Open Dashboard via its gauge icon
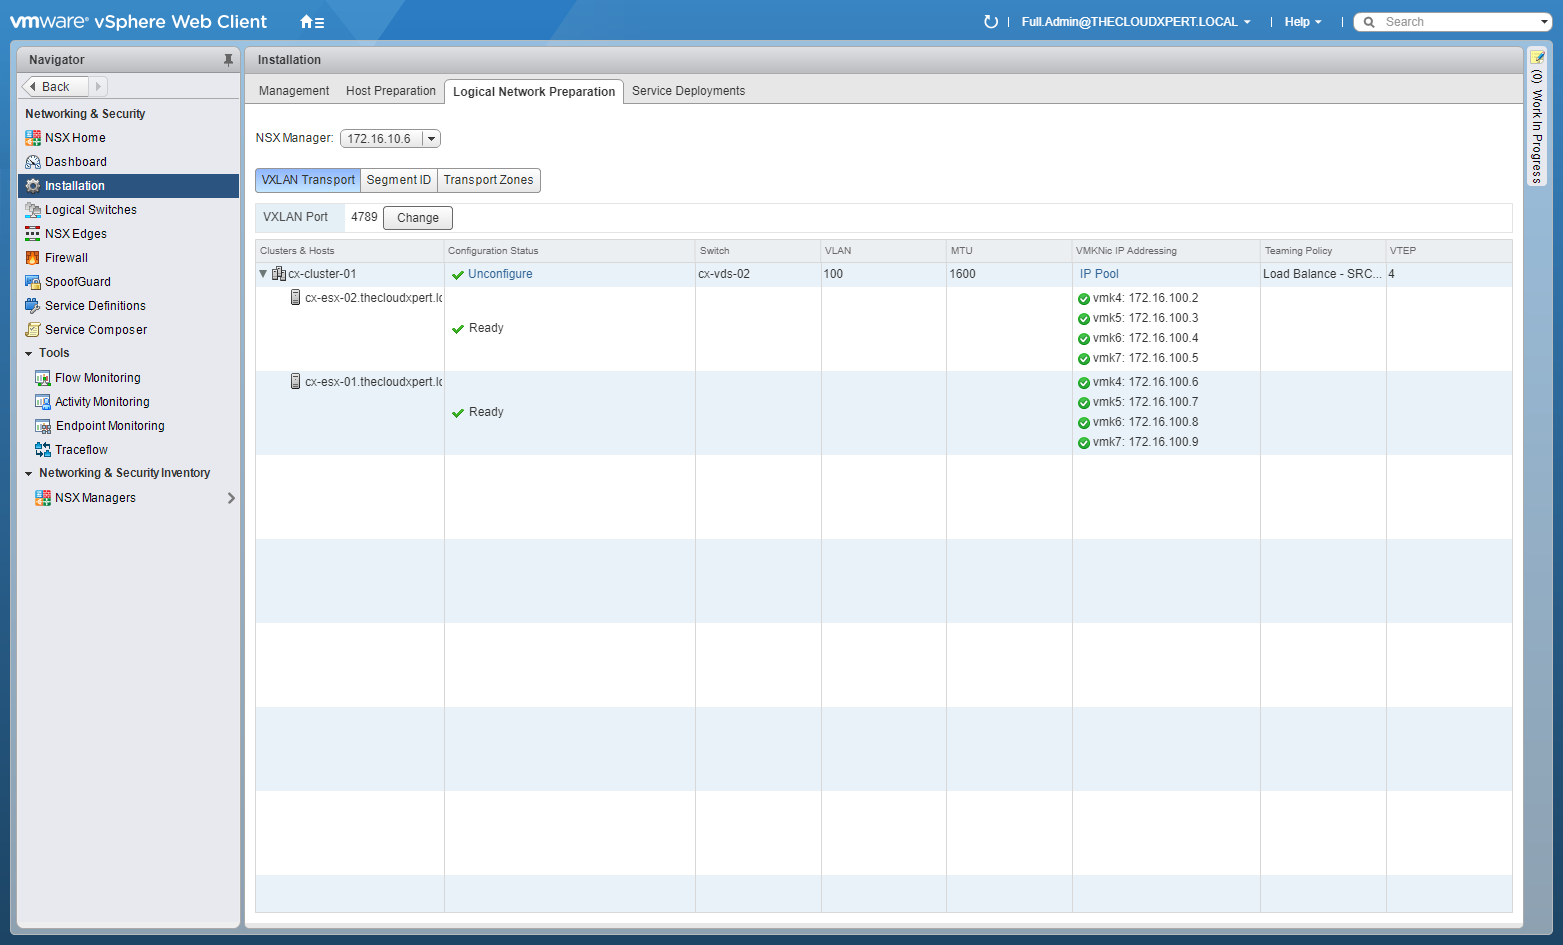 click(x=33, y=162)
